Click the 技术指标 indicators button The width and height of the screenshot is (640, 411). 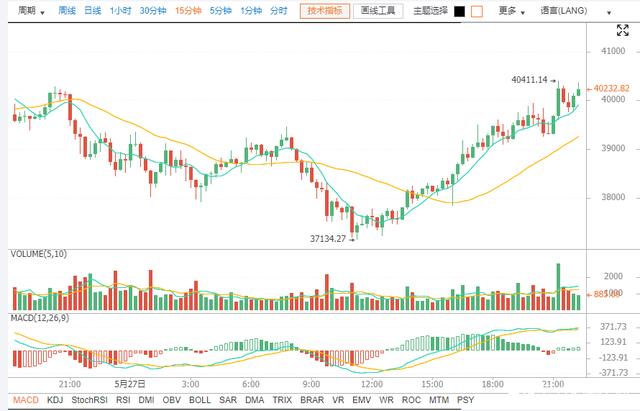coord(325,11)
